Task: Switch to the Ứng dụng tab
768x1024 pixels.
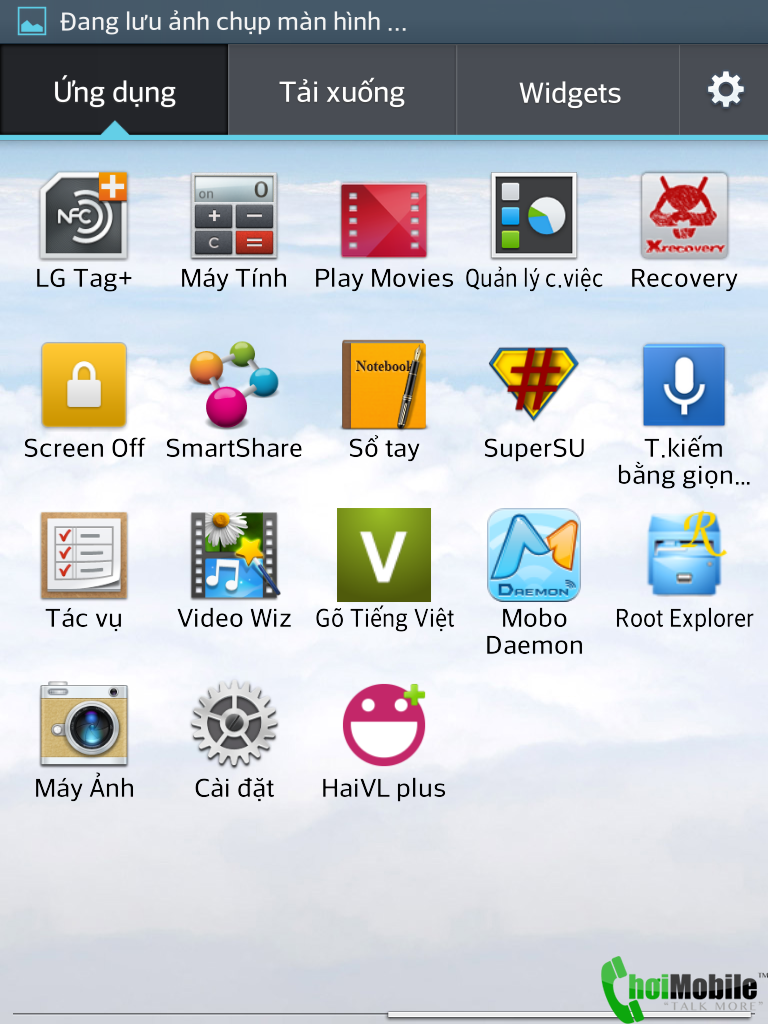Action: tap(114, 90)
